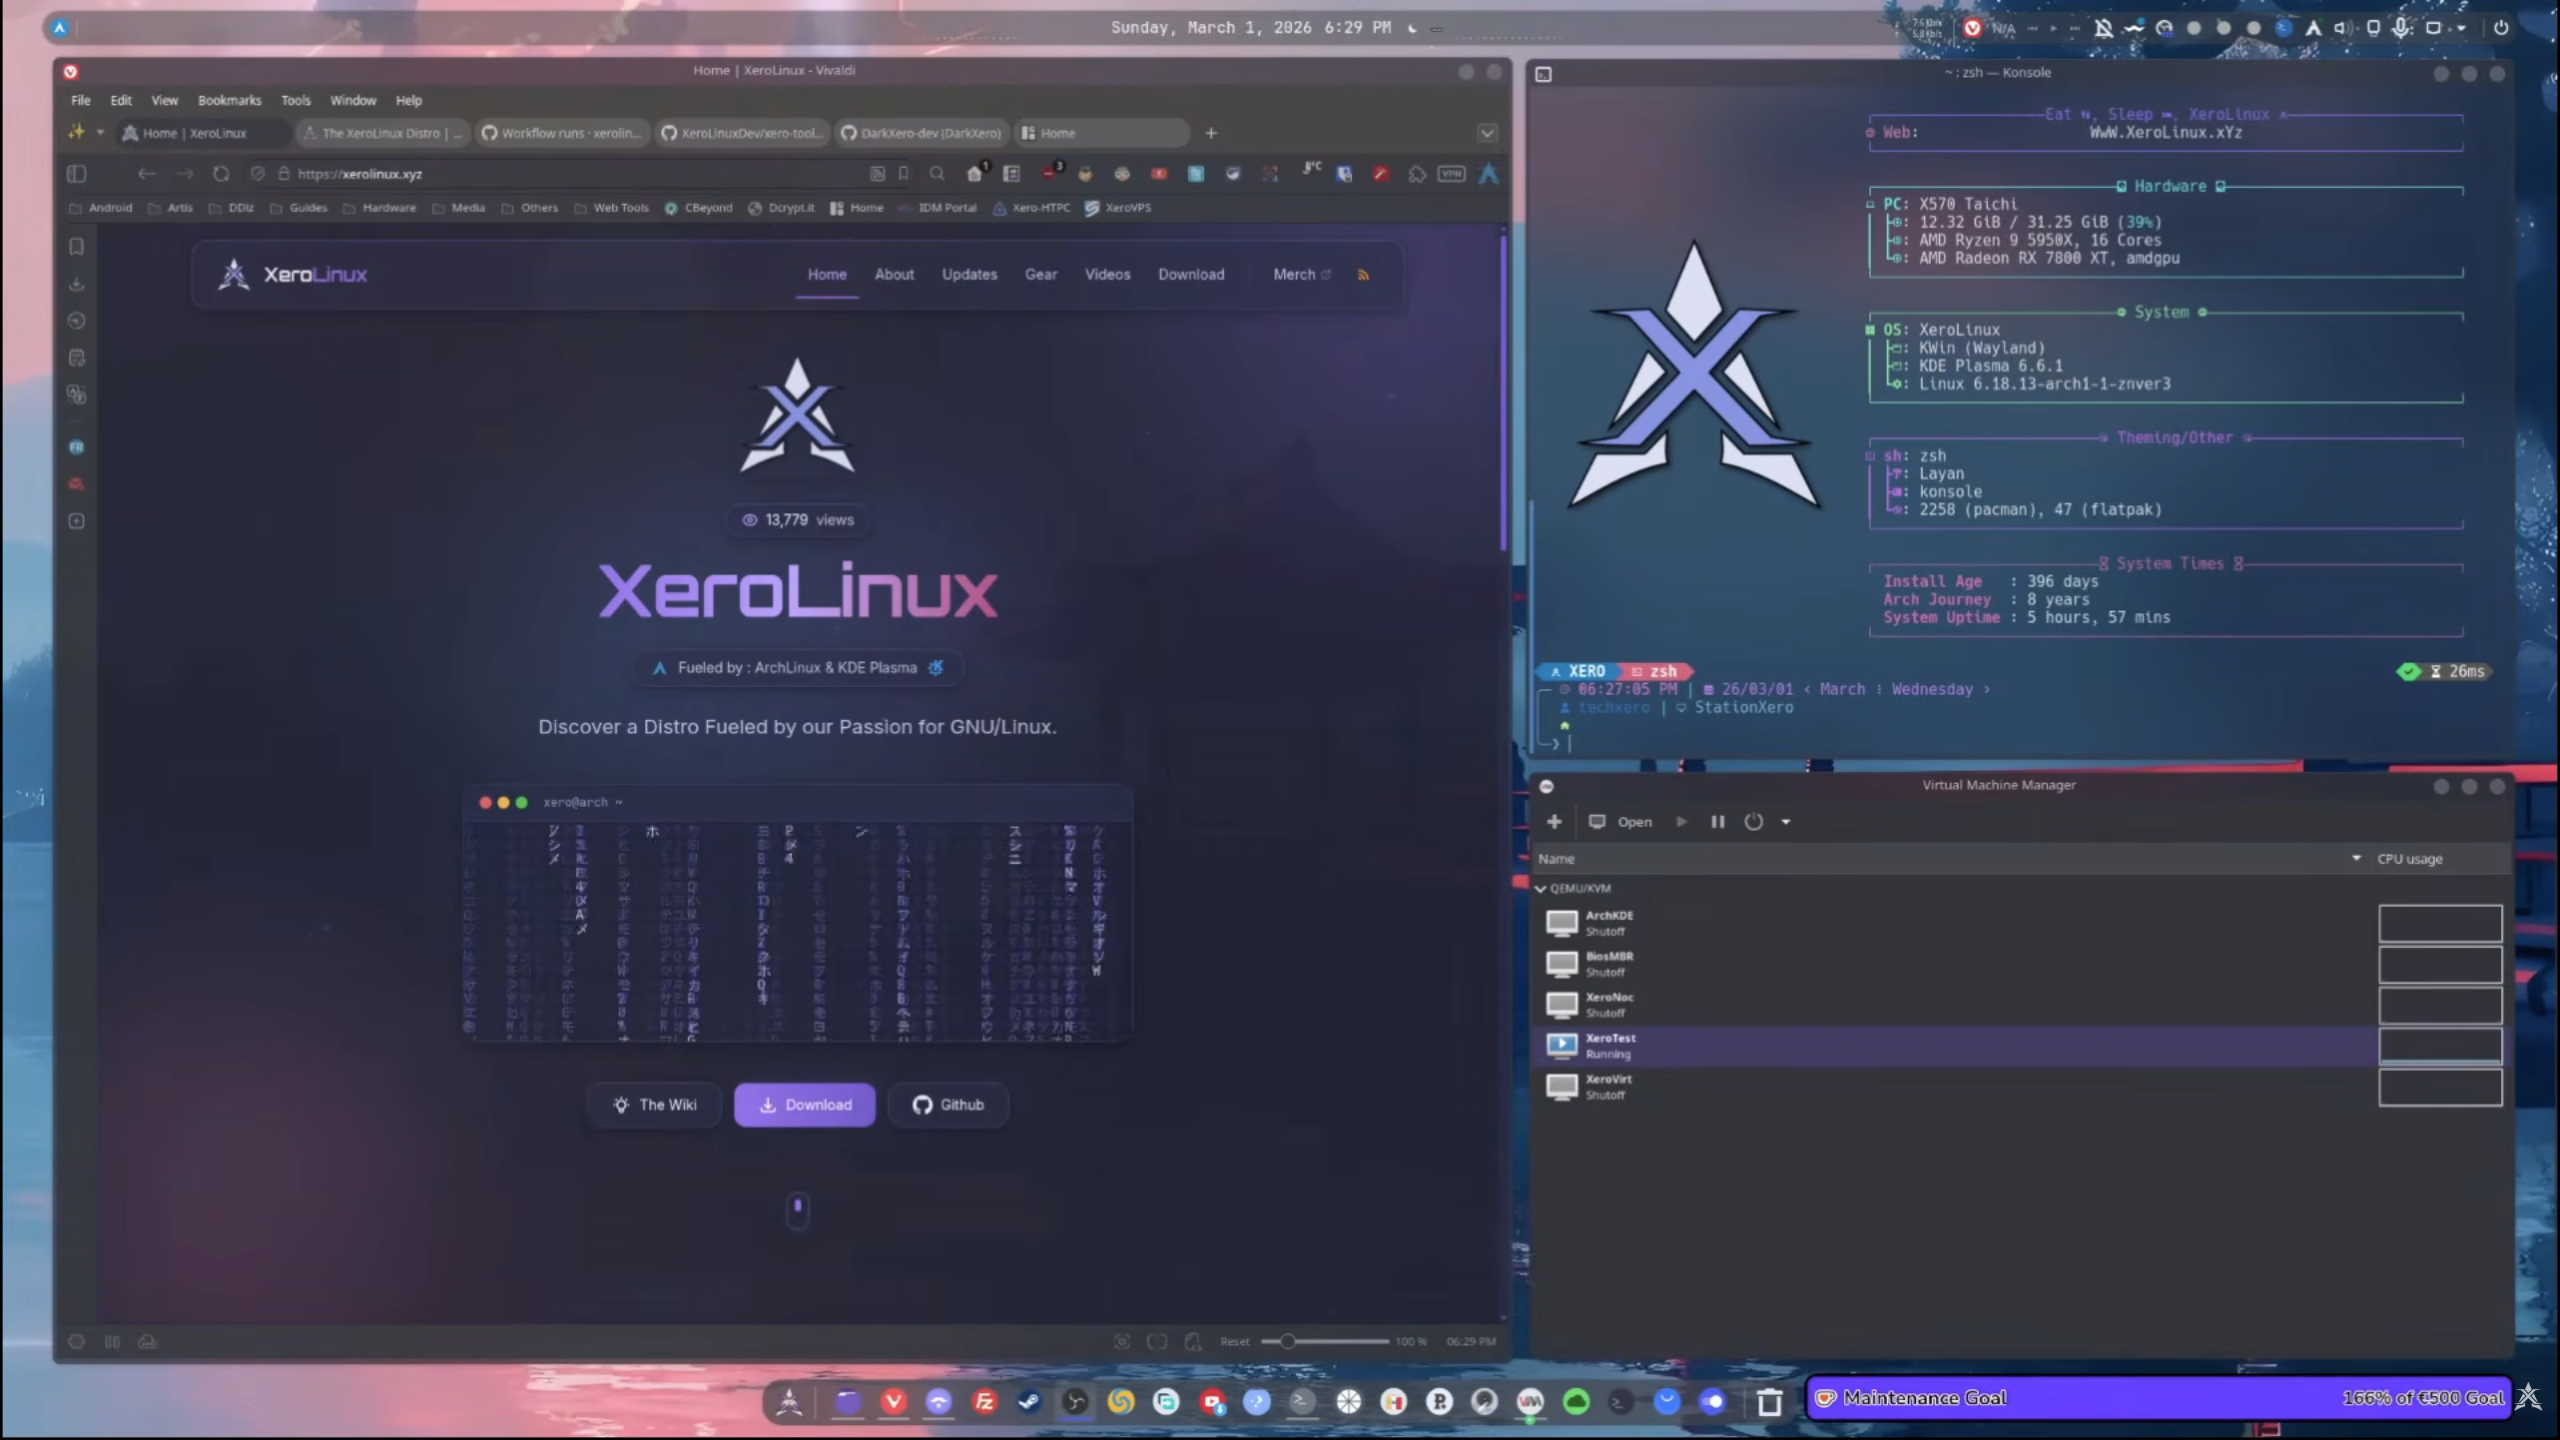The image size is (2560, 1440).
Task: Collapse the QEMU/KVM group in Virtual Machine Manager
Action: point(1541,888)
